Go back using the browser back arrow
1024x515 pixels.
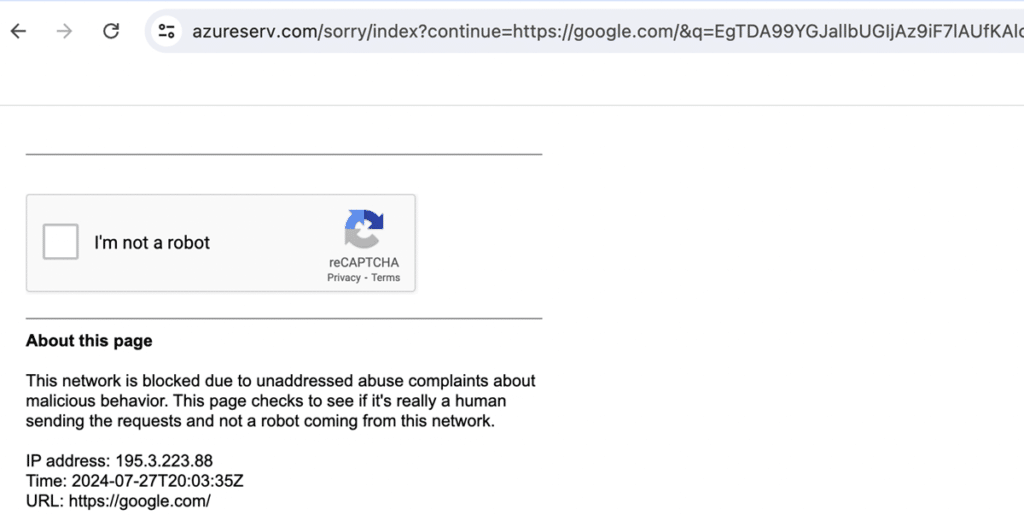(x=18, y=31)
